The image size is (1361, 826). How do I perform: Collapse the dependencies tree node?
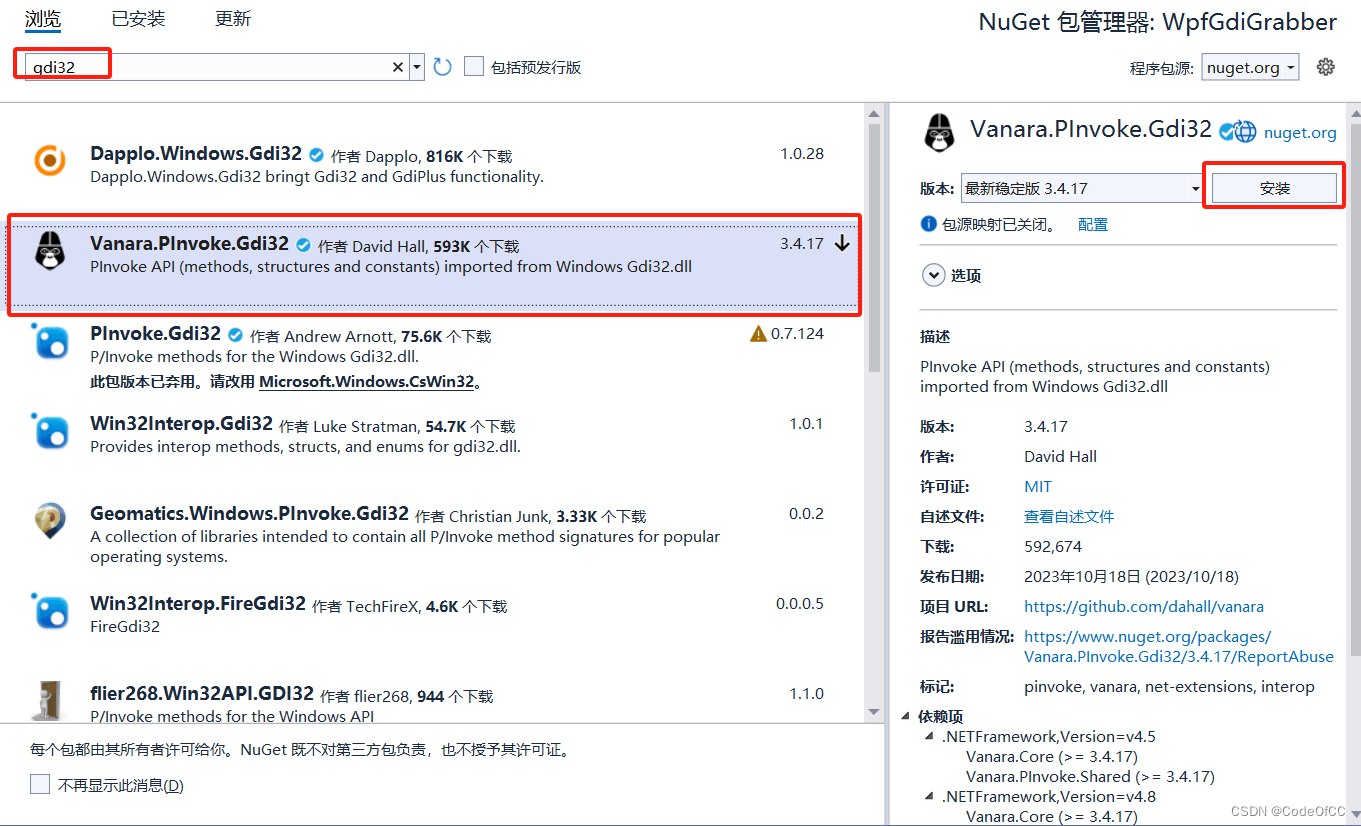pos(906,717)
